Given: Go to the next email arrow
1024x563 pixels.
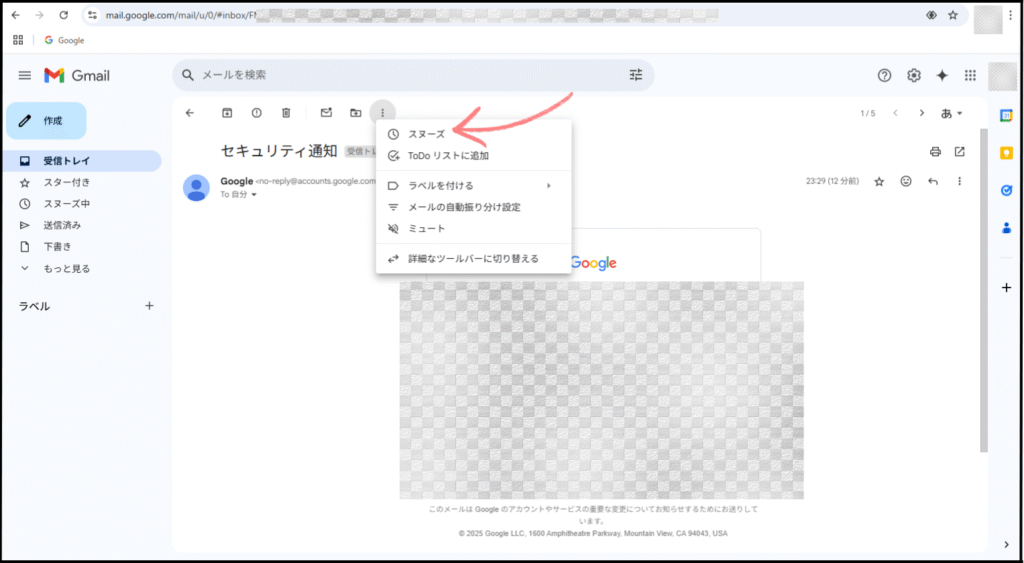Looking at the screenshot, I should point(922,113).
